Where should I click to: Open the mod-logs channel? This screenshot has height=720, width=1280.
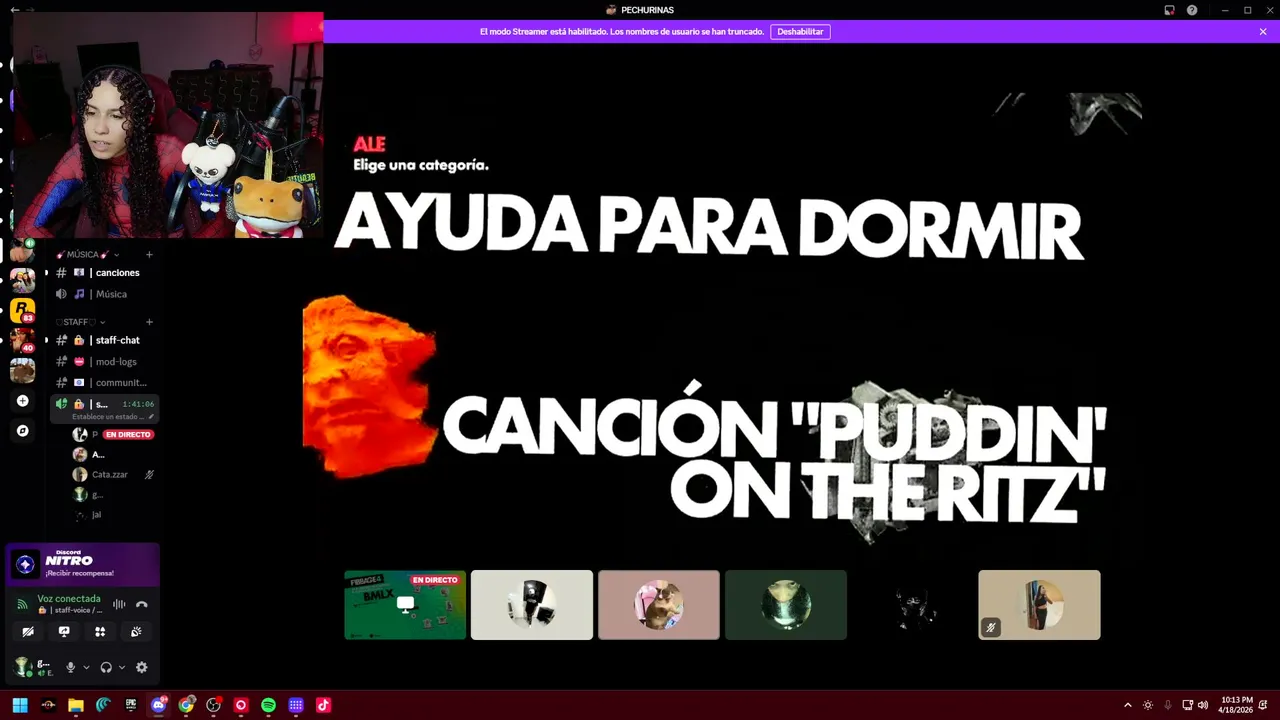tap(105, 361)
